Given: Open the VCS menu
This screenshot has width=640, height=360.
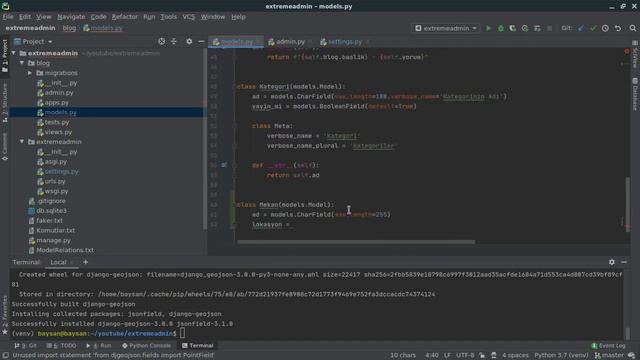Looking at the screenshot, I should coord(189,17).
